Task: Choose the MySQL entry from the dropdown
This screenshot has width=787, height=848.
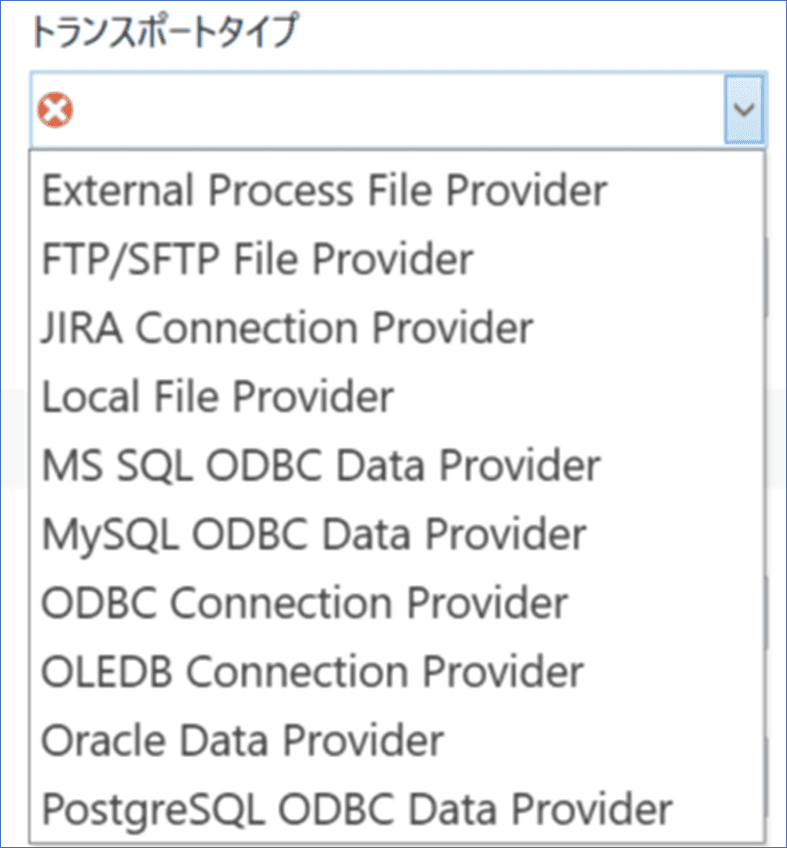Action: click(x=314, y=534)
